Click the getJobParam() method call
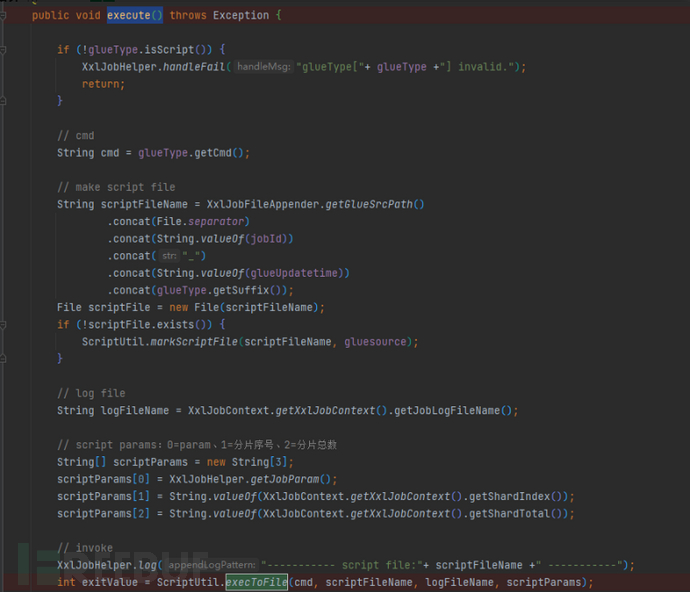The height and width of the screenshot is (592, 690). click(x=290, y=479)
